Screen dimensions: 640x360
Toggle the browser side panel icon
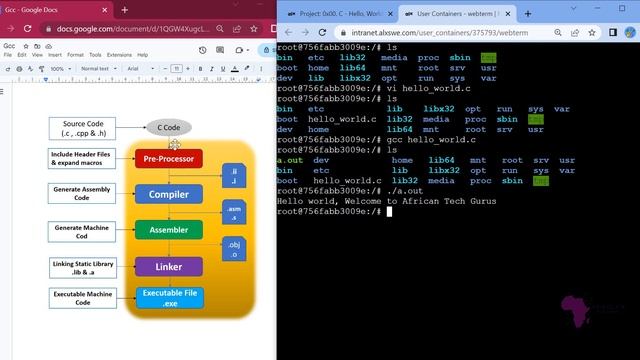coord(613,33)
